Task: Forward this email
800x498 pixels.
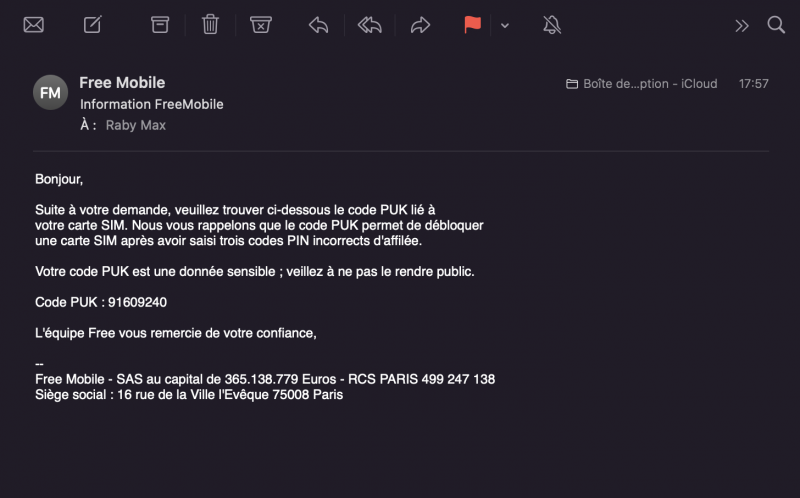Action: [x=421, y=25]
